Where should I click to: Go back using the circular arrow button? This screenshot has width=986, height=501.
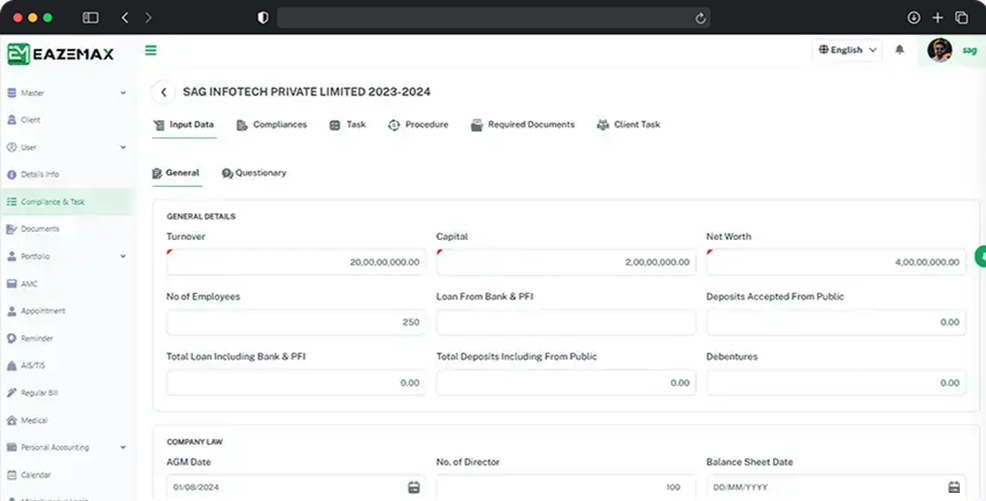click(x=163, y=92)
